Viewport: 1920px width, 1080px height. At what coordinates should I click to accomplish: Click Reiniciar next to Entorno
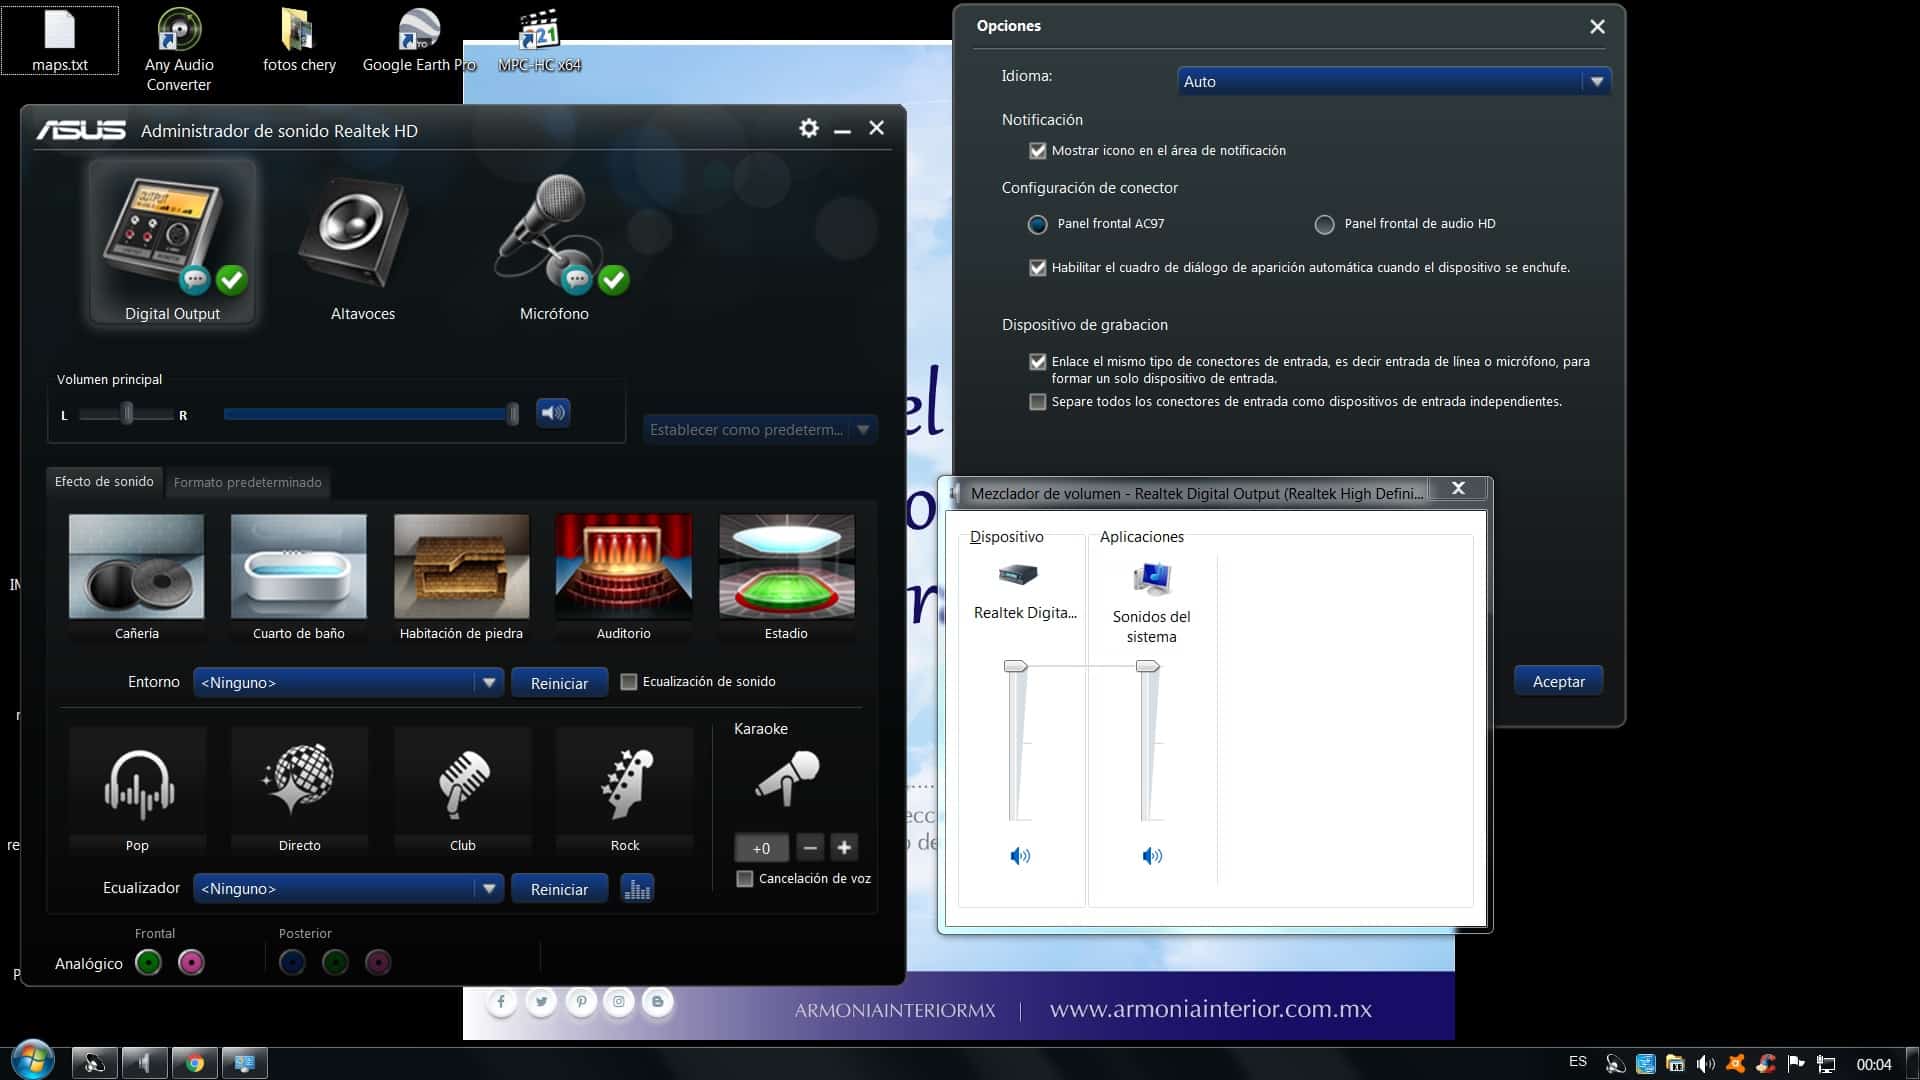click(x=559, y=683)
